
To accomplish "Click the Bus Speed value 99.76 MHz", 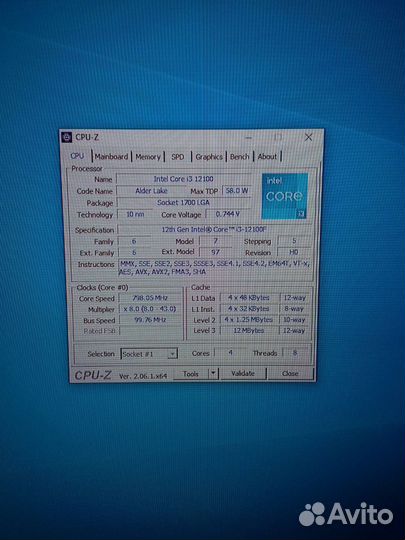I will point(150,320).
